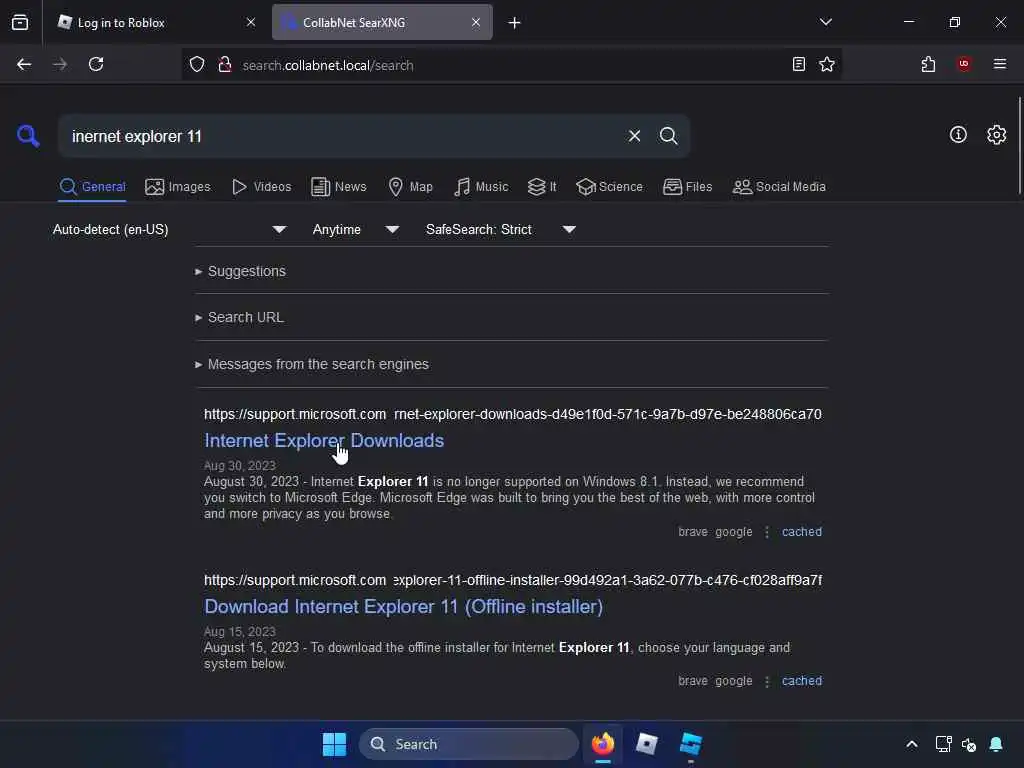Open Roblox from the taskbar
This screenshot has width=1024, height=768.
(647, 744)
